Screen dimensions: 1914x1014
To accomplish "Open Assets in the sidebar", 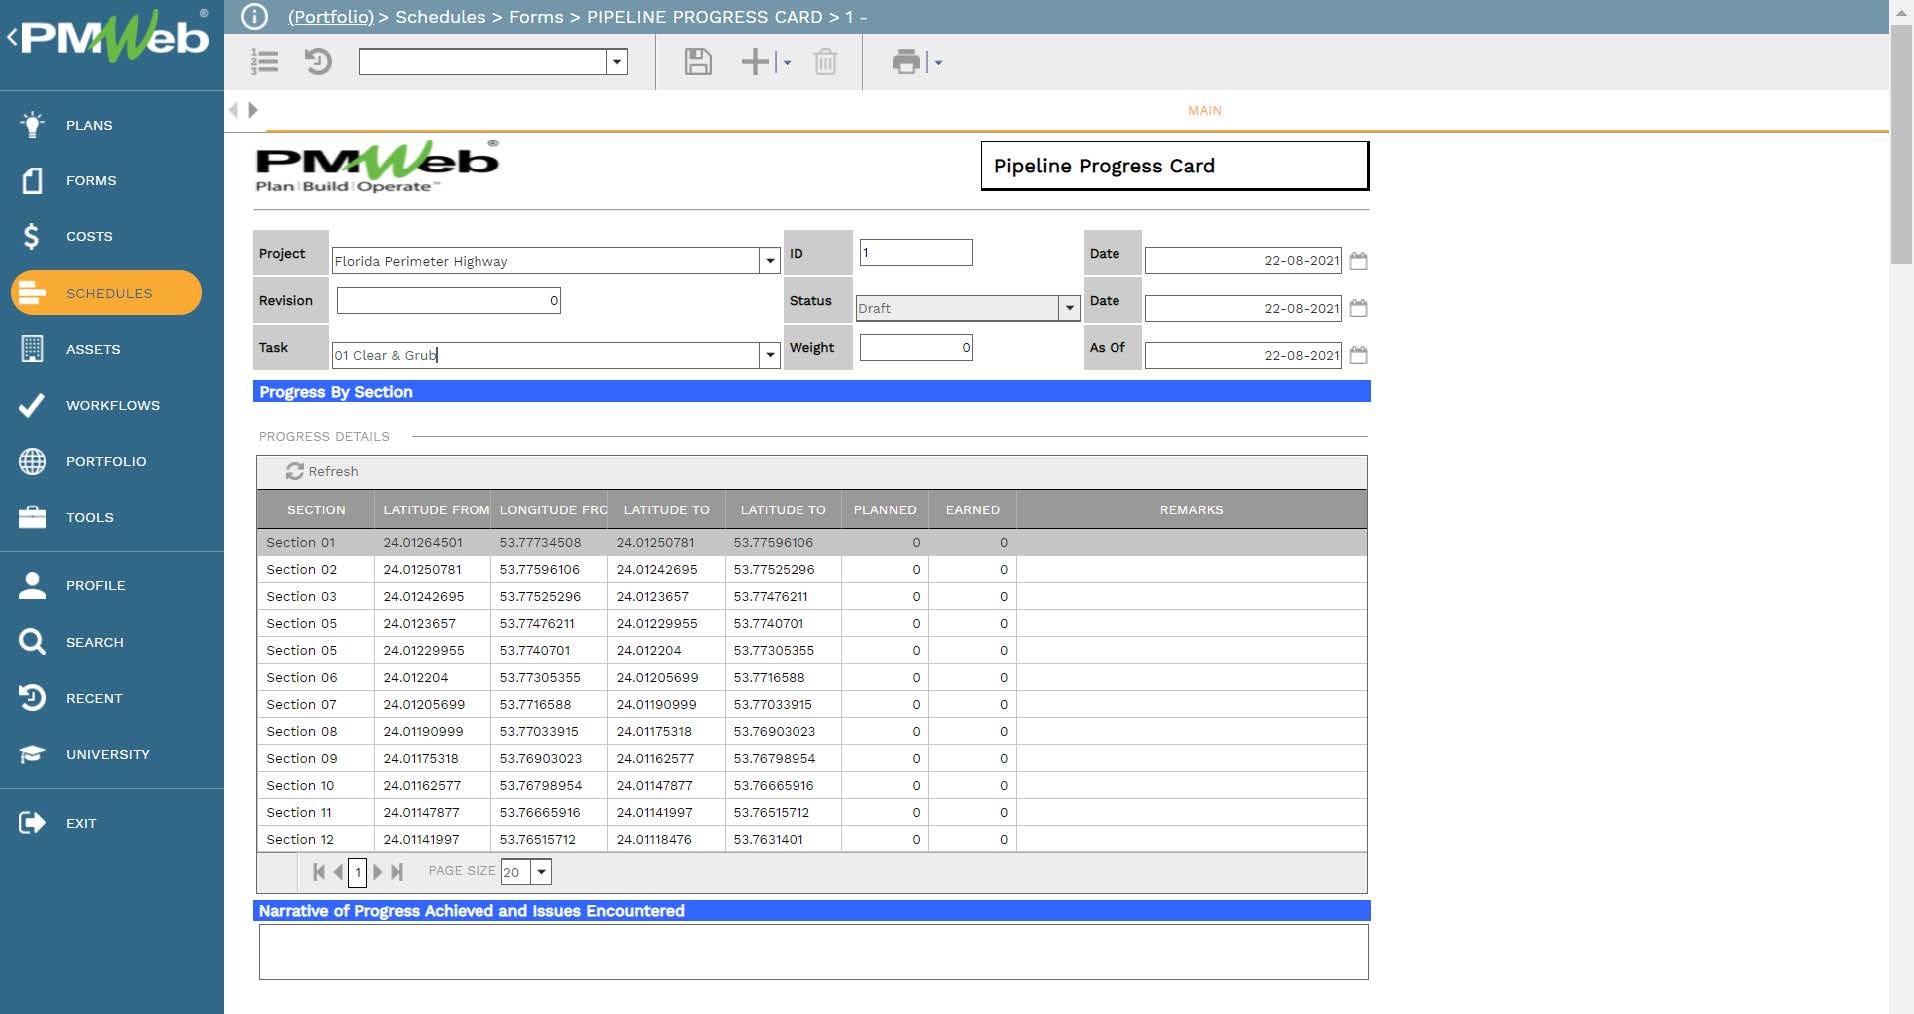I will click(93, 349).
